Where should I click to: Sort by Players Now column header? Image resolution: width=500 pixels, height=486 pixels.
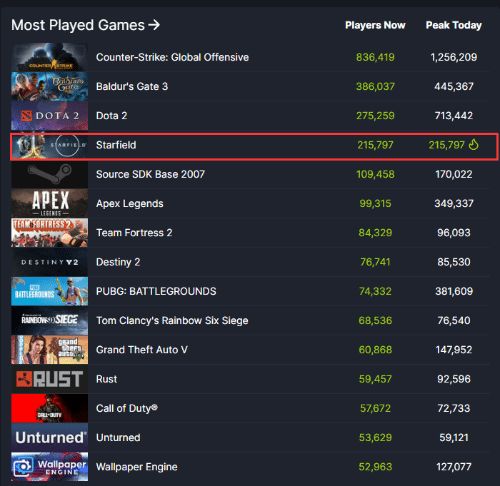pos(375,25)
